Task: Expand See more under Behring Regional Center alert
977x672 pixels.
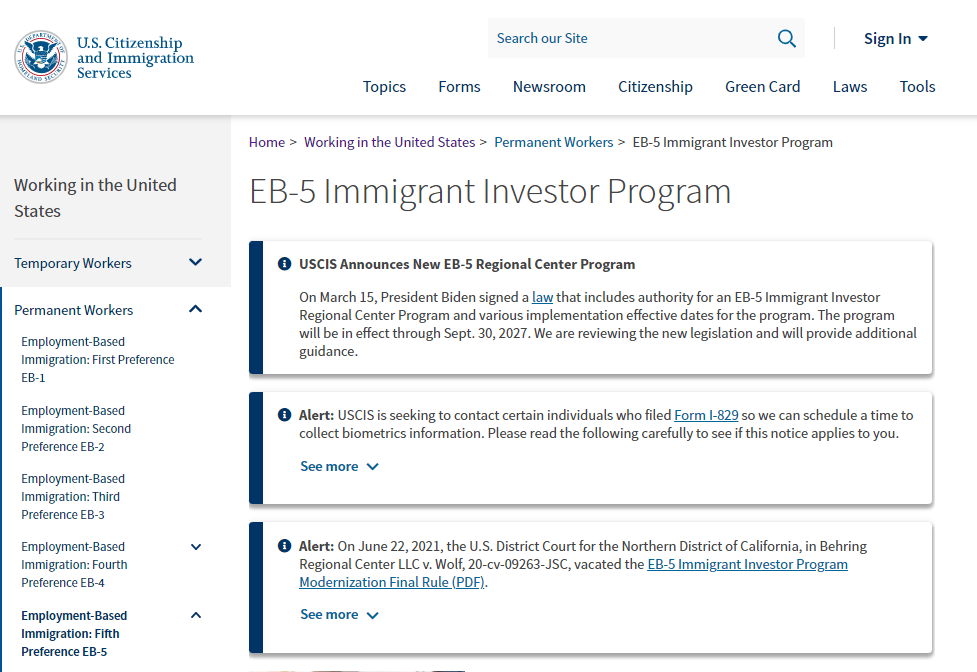Action: [x=340, y=615]
